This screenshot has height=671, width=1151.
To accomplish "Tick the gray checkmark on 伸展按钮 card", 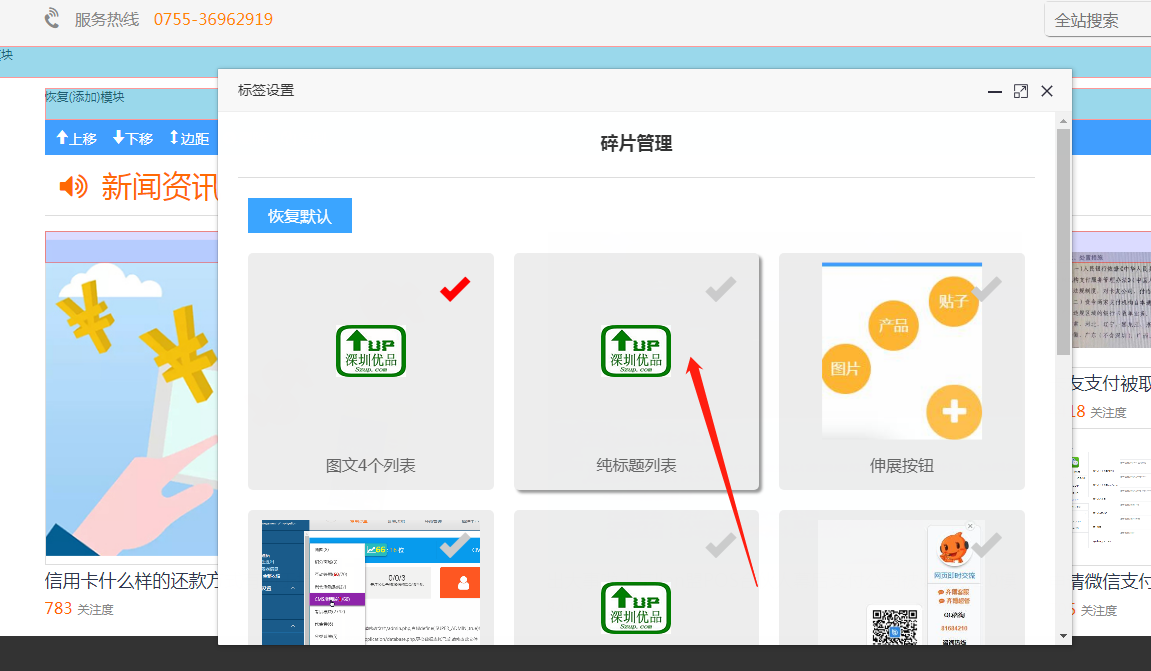I will 986,290.
